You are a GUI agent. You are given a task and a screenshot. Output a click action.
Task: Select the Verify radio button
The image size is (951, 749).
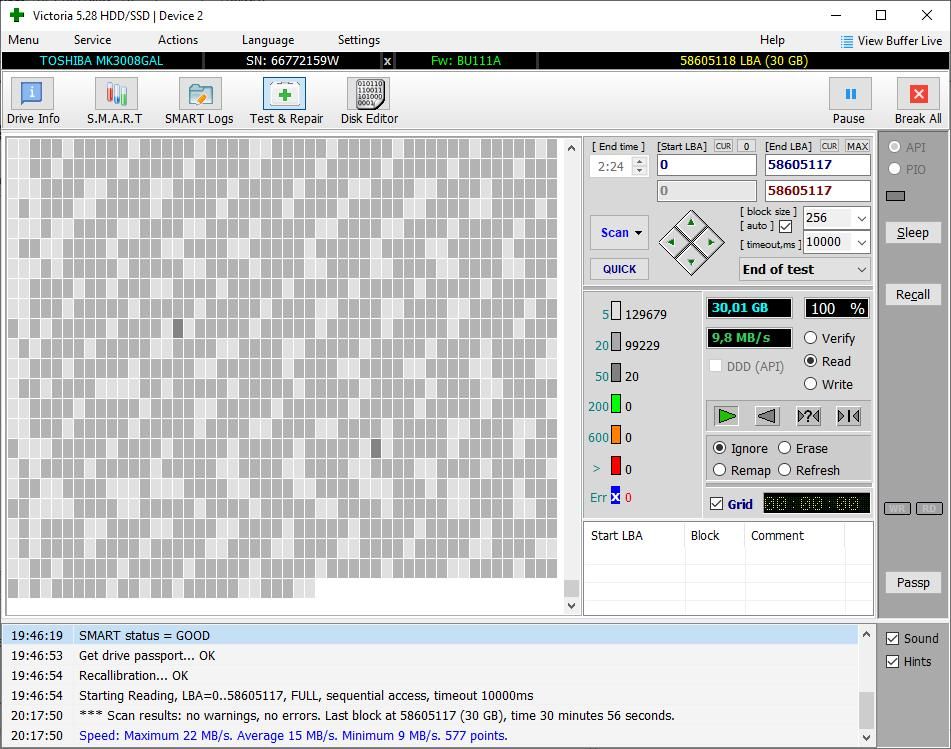[x=810, y=338]
